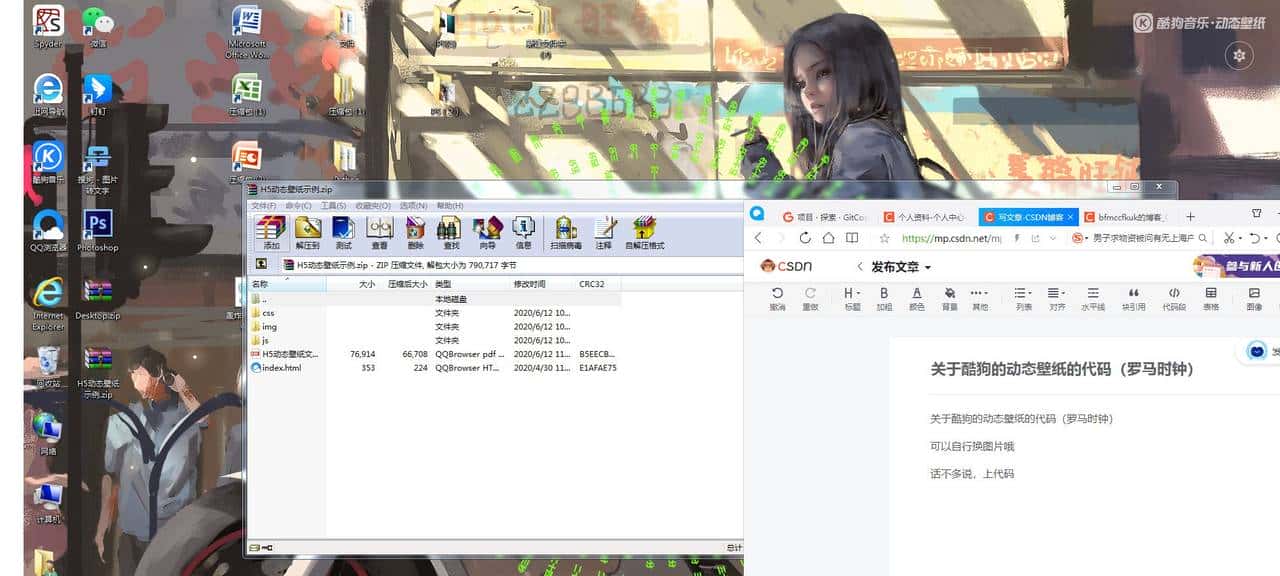Click the undo (撤消) button in editor
The width and height of the screenshot is (1280, 576).
(x=777, y=297)
